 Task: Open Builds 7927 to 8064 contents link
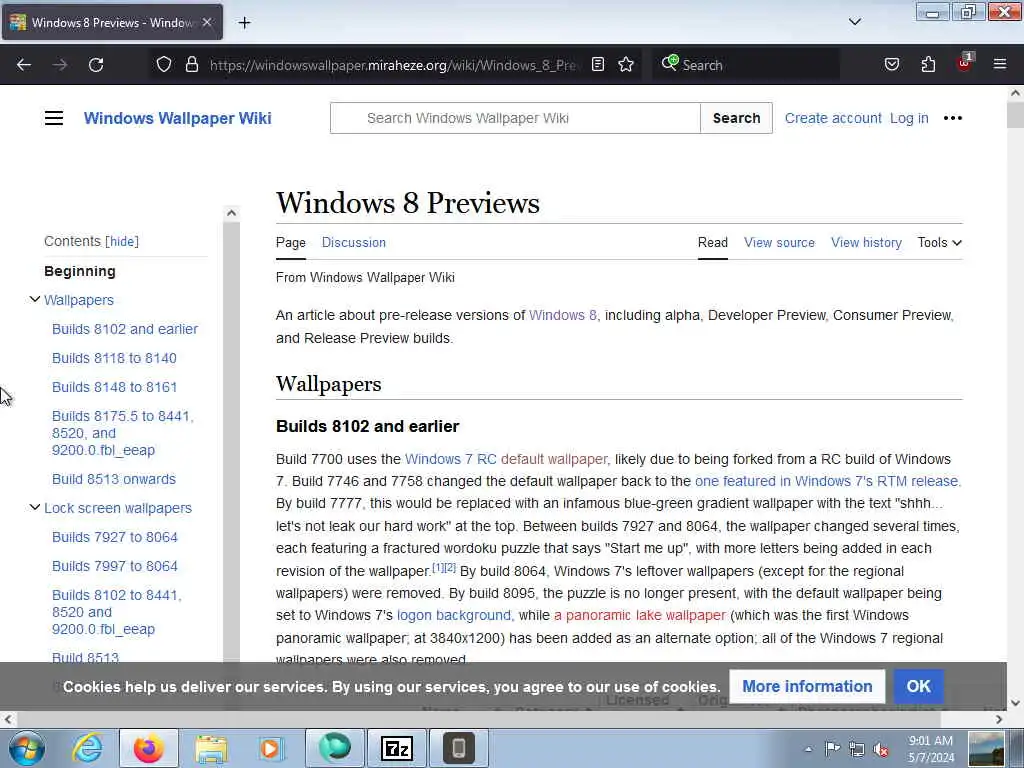tap(114, 537)
